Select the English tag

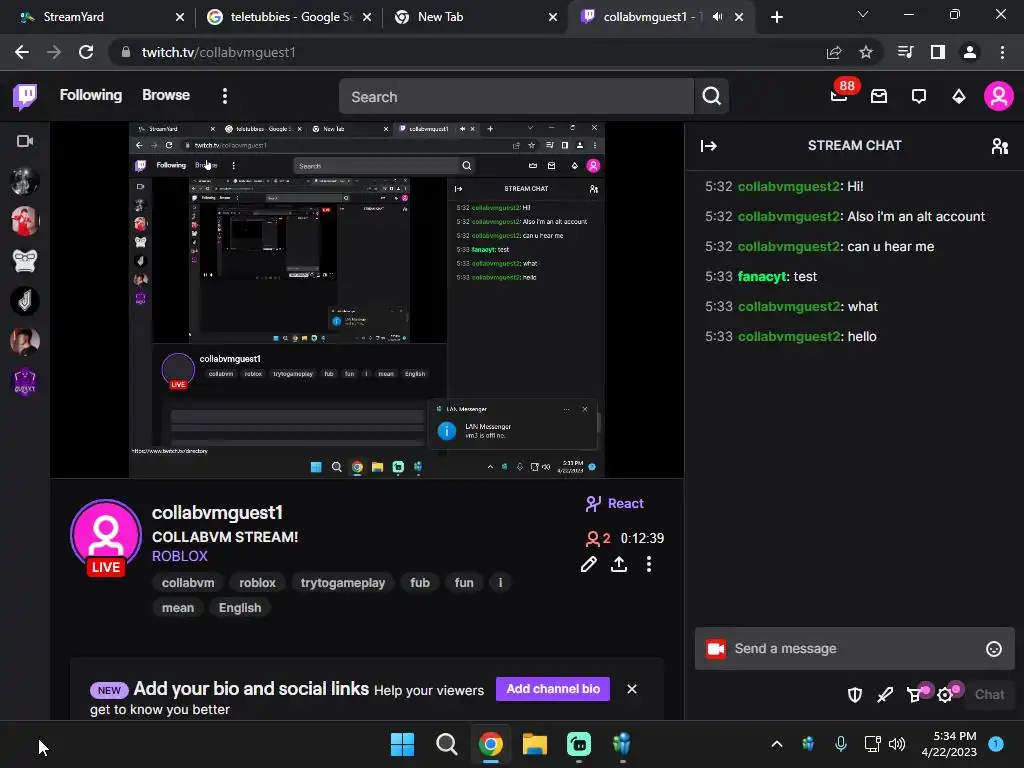click(240, 608)
